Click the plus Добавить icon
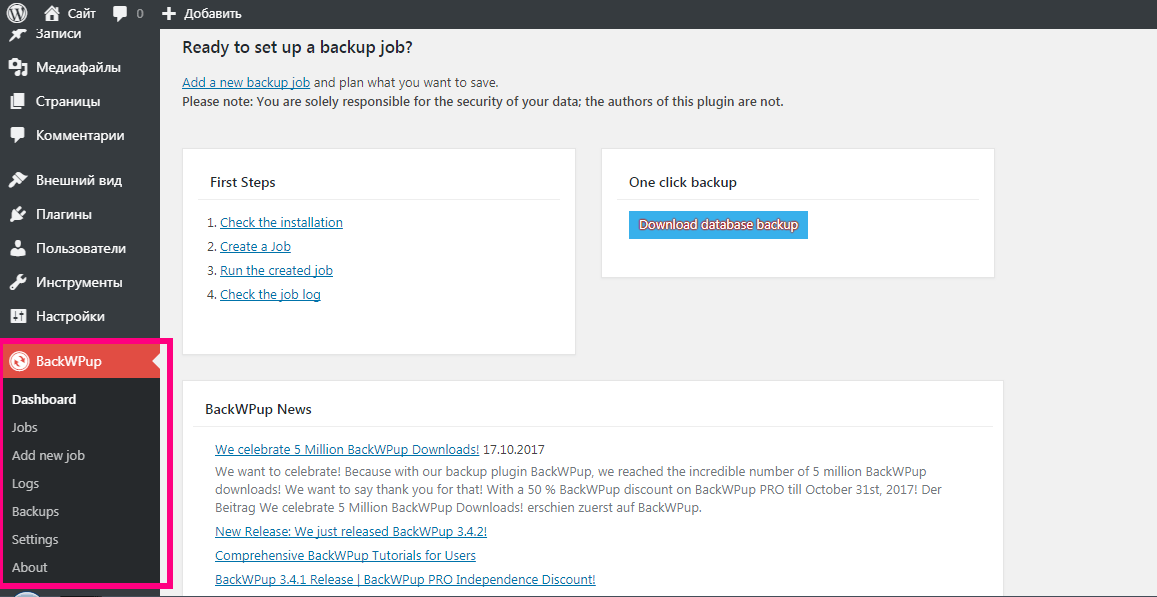1157x597 pixels. (169, 14)
